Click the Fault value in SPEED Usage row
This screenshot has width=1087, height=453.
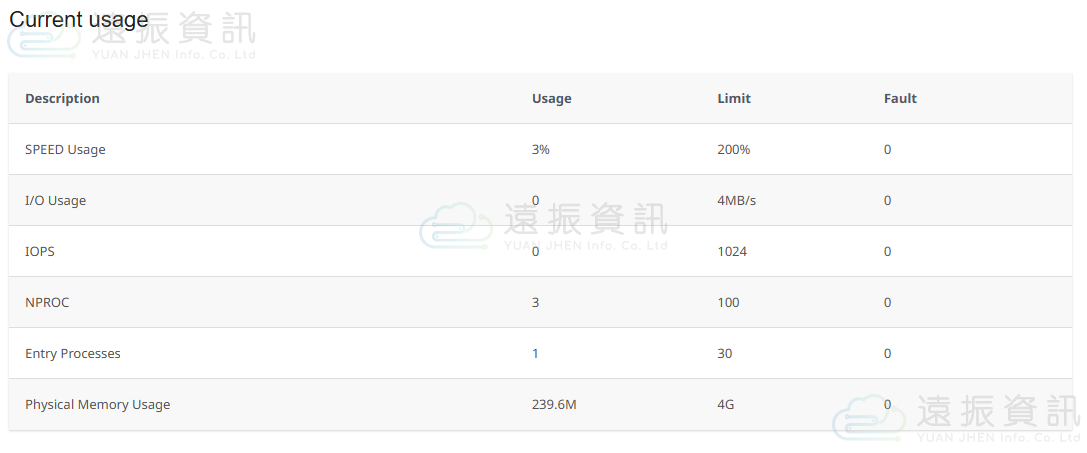(x=887, y=149)
